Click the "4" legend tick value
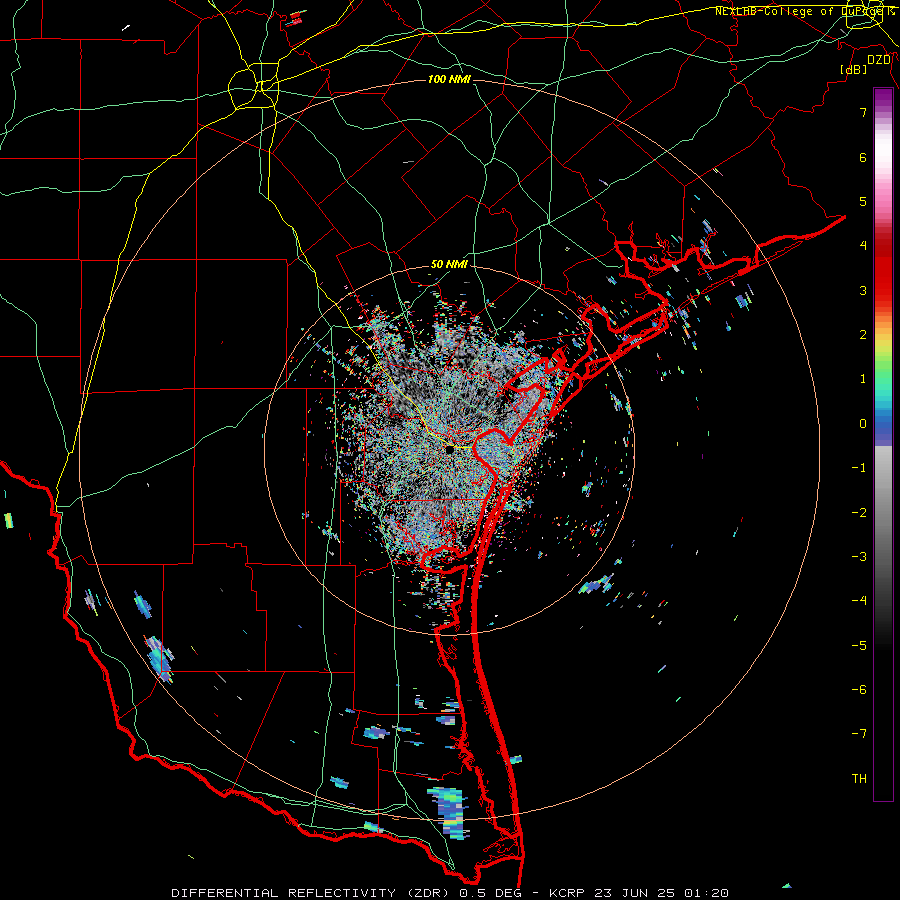This screenshot has width=900, height=900. pyautogui.click(x=863, y=246)
